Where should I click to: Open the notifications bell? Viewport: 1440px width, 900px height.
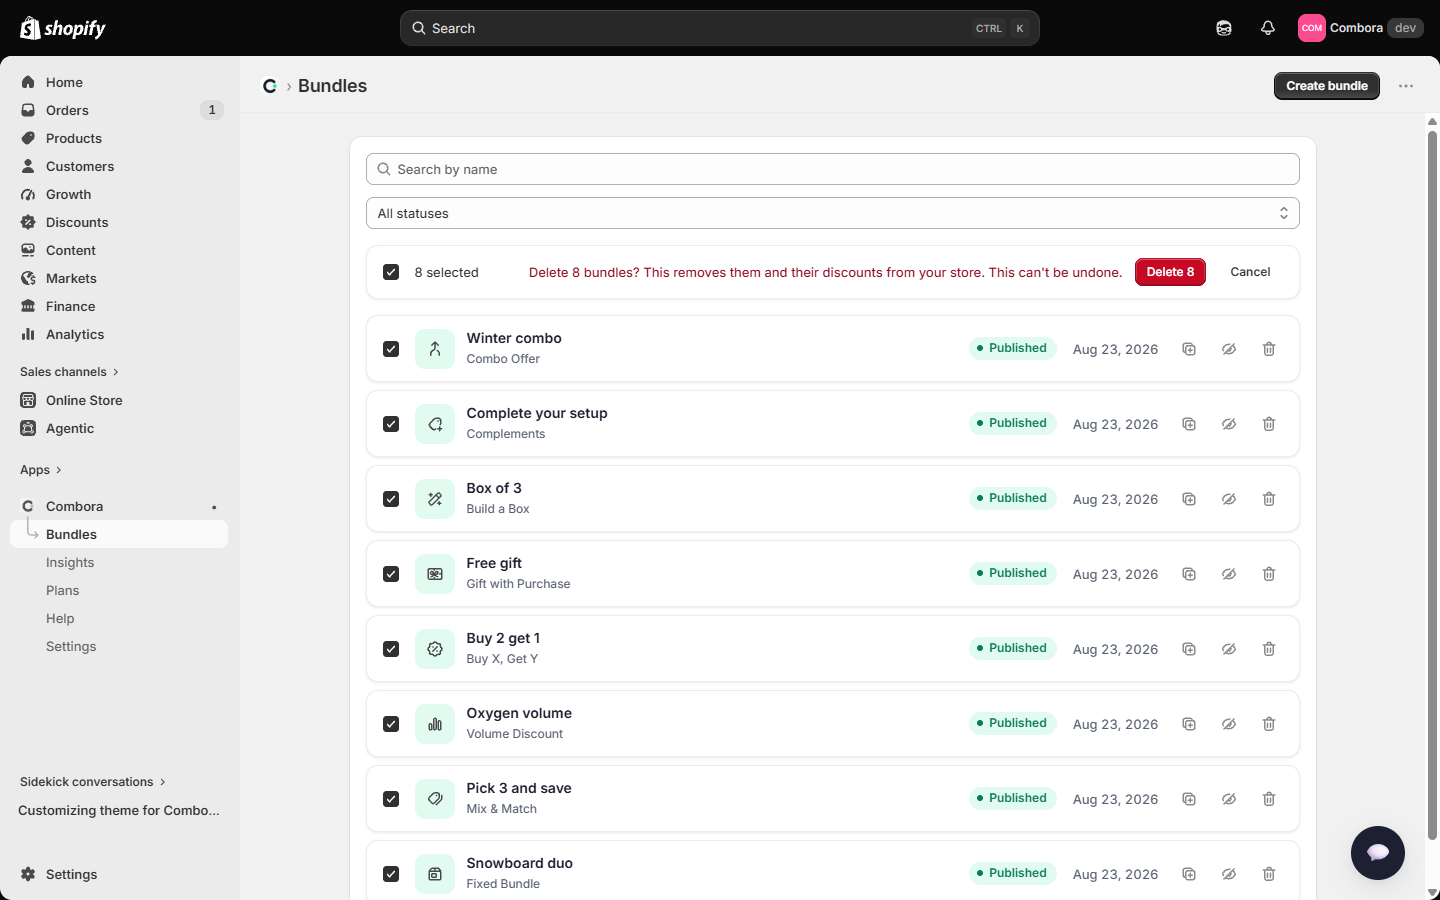pyautogui.click(x=1268, y=28)
